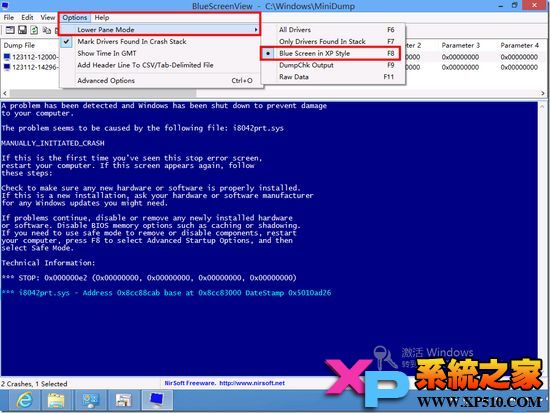The image size is (550, 413).
Task: Click the lower pane scroll up arrow
Action: click(542, 106)
